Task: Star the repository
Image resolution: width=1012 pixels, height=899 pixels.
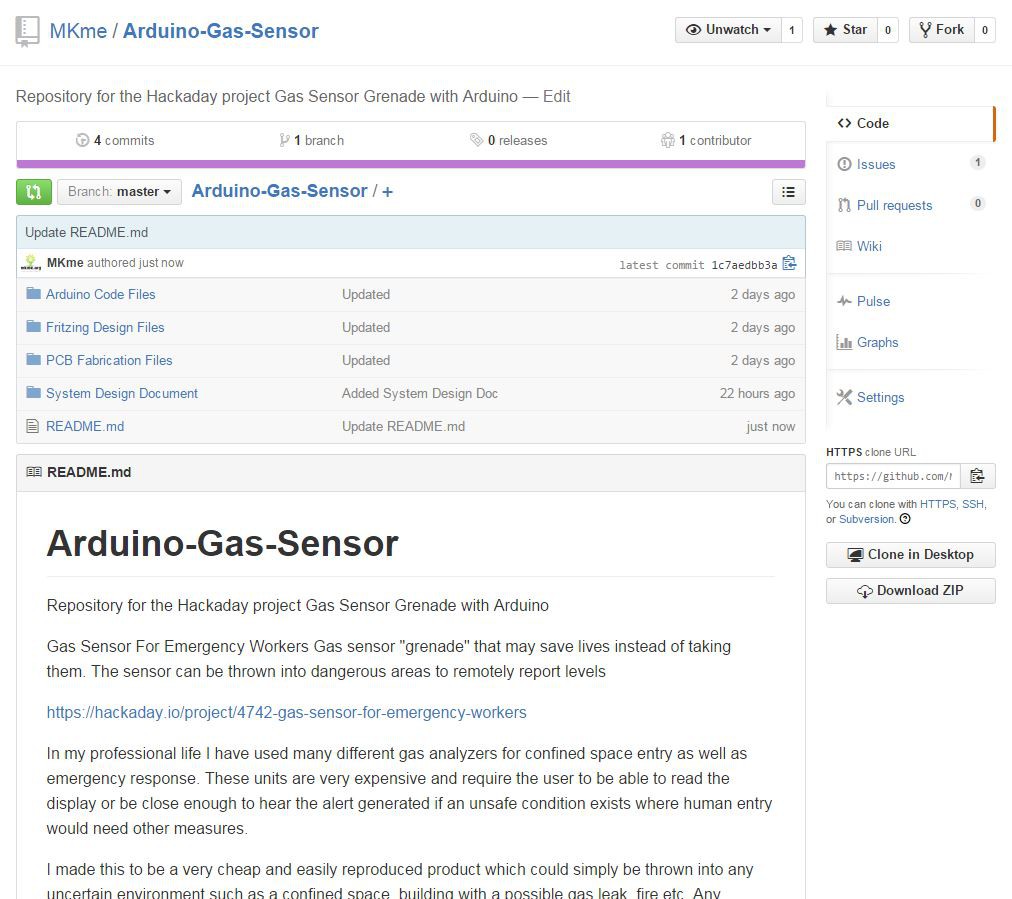Action: [845, 30]
